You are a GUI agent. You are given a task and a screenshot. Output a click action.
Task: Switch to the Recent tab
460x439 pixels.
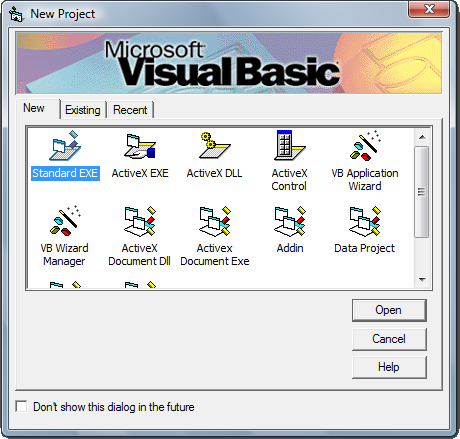130,110
